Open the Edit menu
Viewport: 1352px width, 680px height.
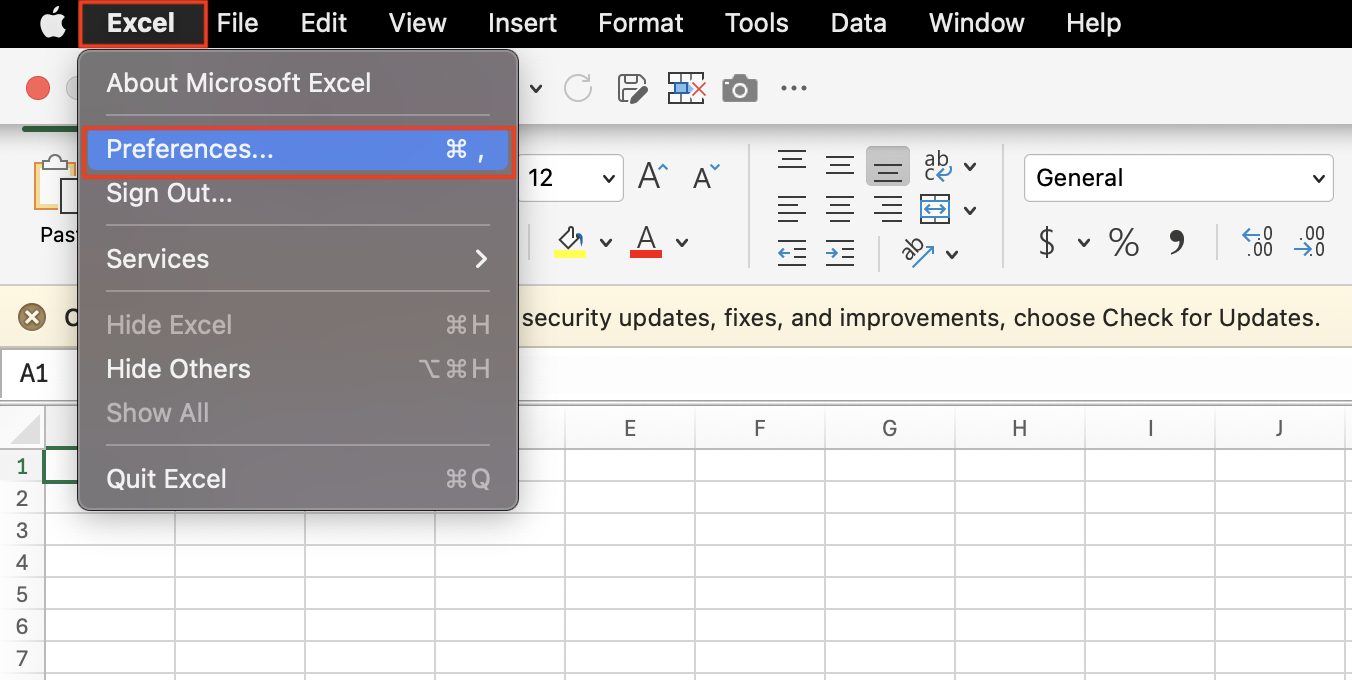(324, 23)
